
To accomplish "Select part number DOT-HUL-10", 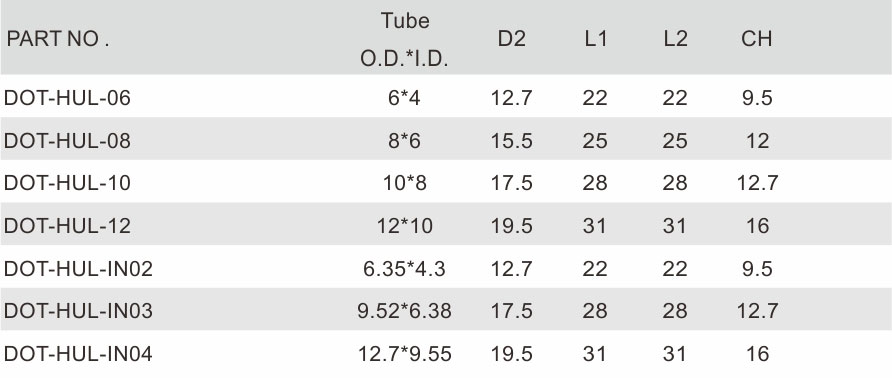I will (67, 183).
